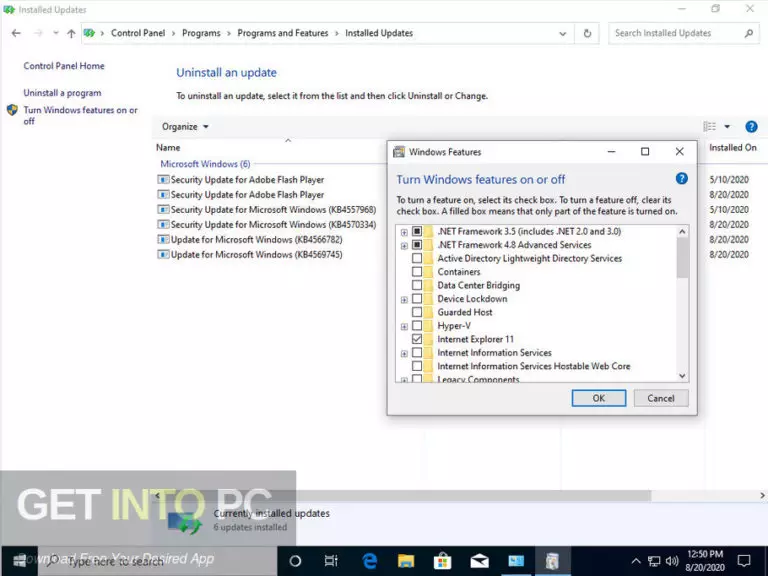The height and width of the screenshot is (576, 768).
Task: Show hidden system tray icons
Action: pos(636,561)
